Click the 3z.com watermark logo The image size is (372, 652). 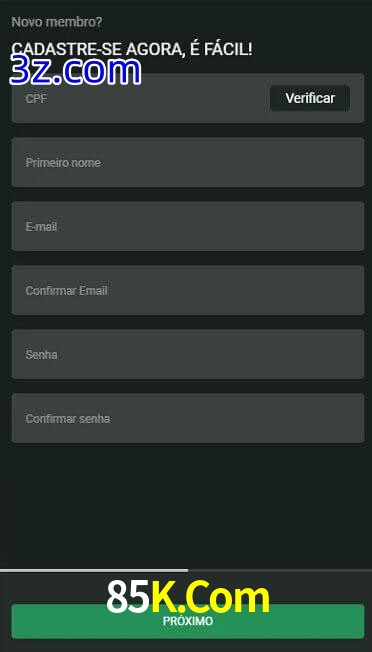(x=75, y=71)
